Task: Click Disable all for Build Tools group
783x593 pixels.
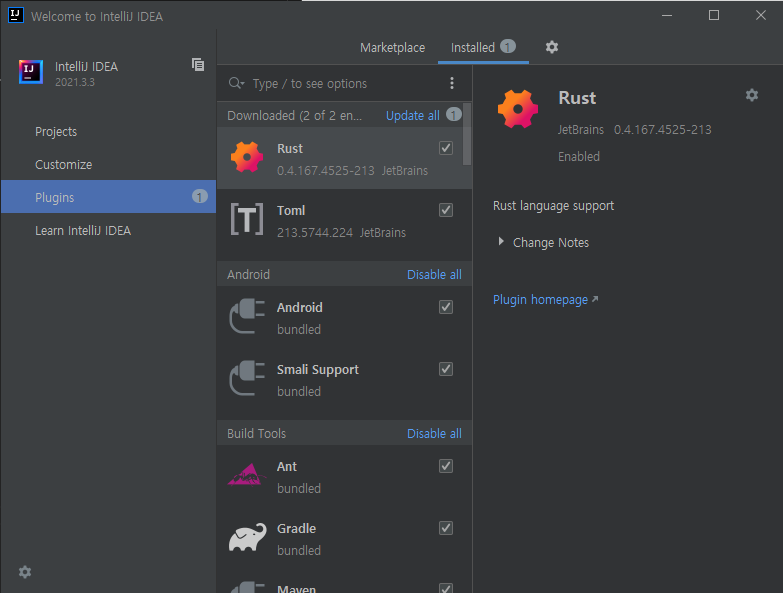Action: pyautogui.click(x=434, y=433)
